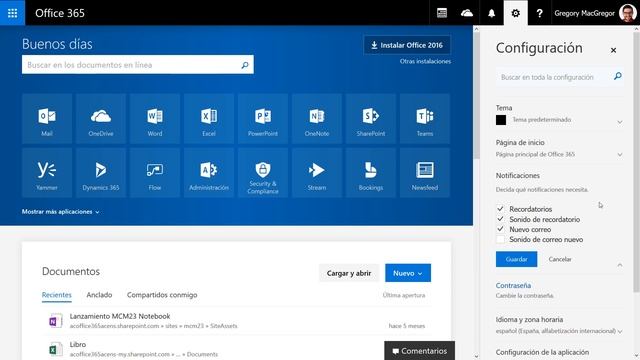Open notifications bell in top bar

tap(491, 13)
